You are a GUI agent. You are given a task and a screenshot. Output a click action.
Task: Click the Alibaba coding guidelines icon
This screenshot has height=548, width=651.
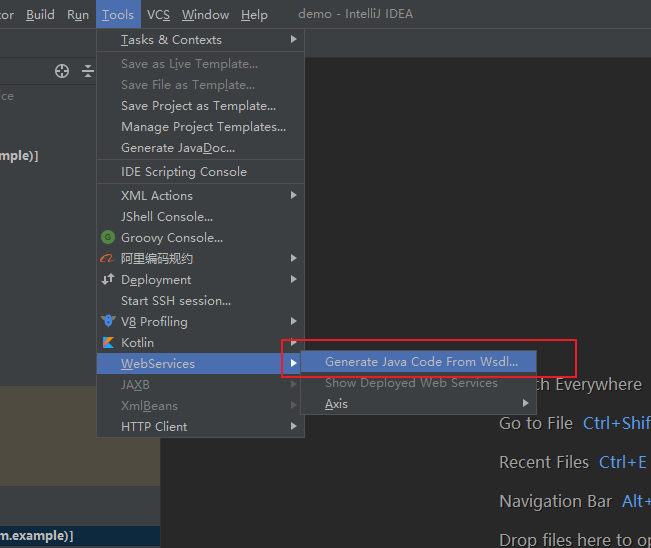click(107, 258)
